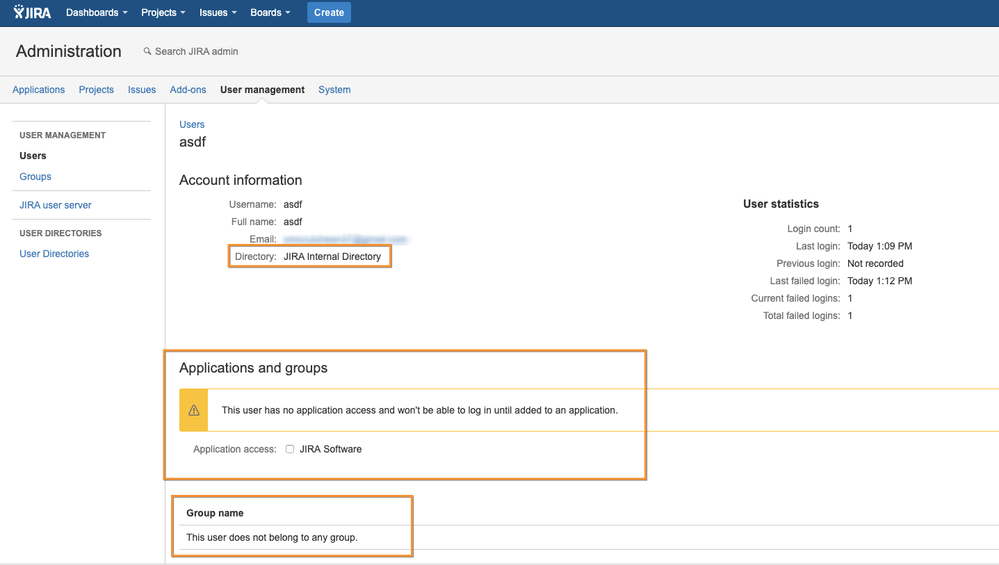Switch to the Applications admin tab
This screenshot has height=565, width=999.
(x=38, y=90)
